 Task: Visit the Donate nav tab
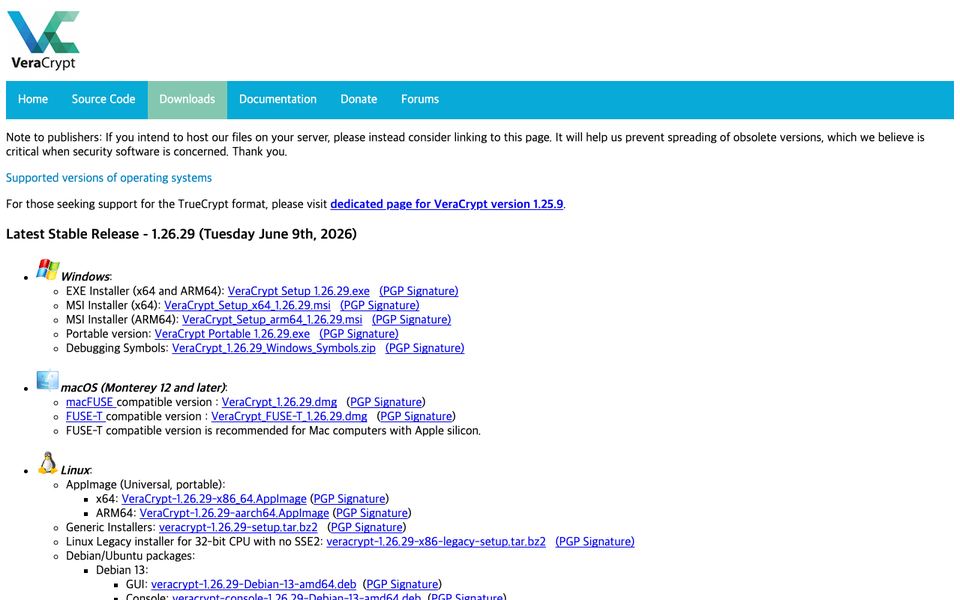pos(359,99)
